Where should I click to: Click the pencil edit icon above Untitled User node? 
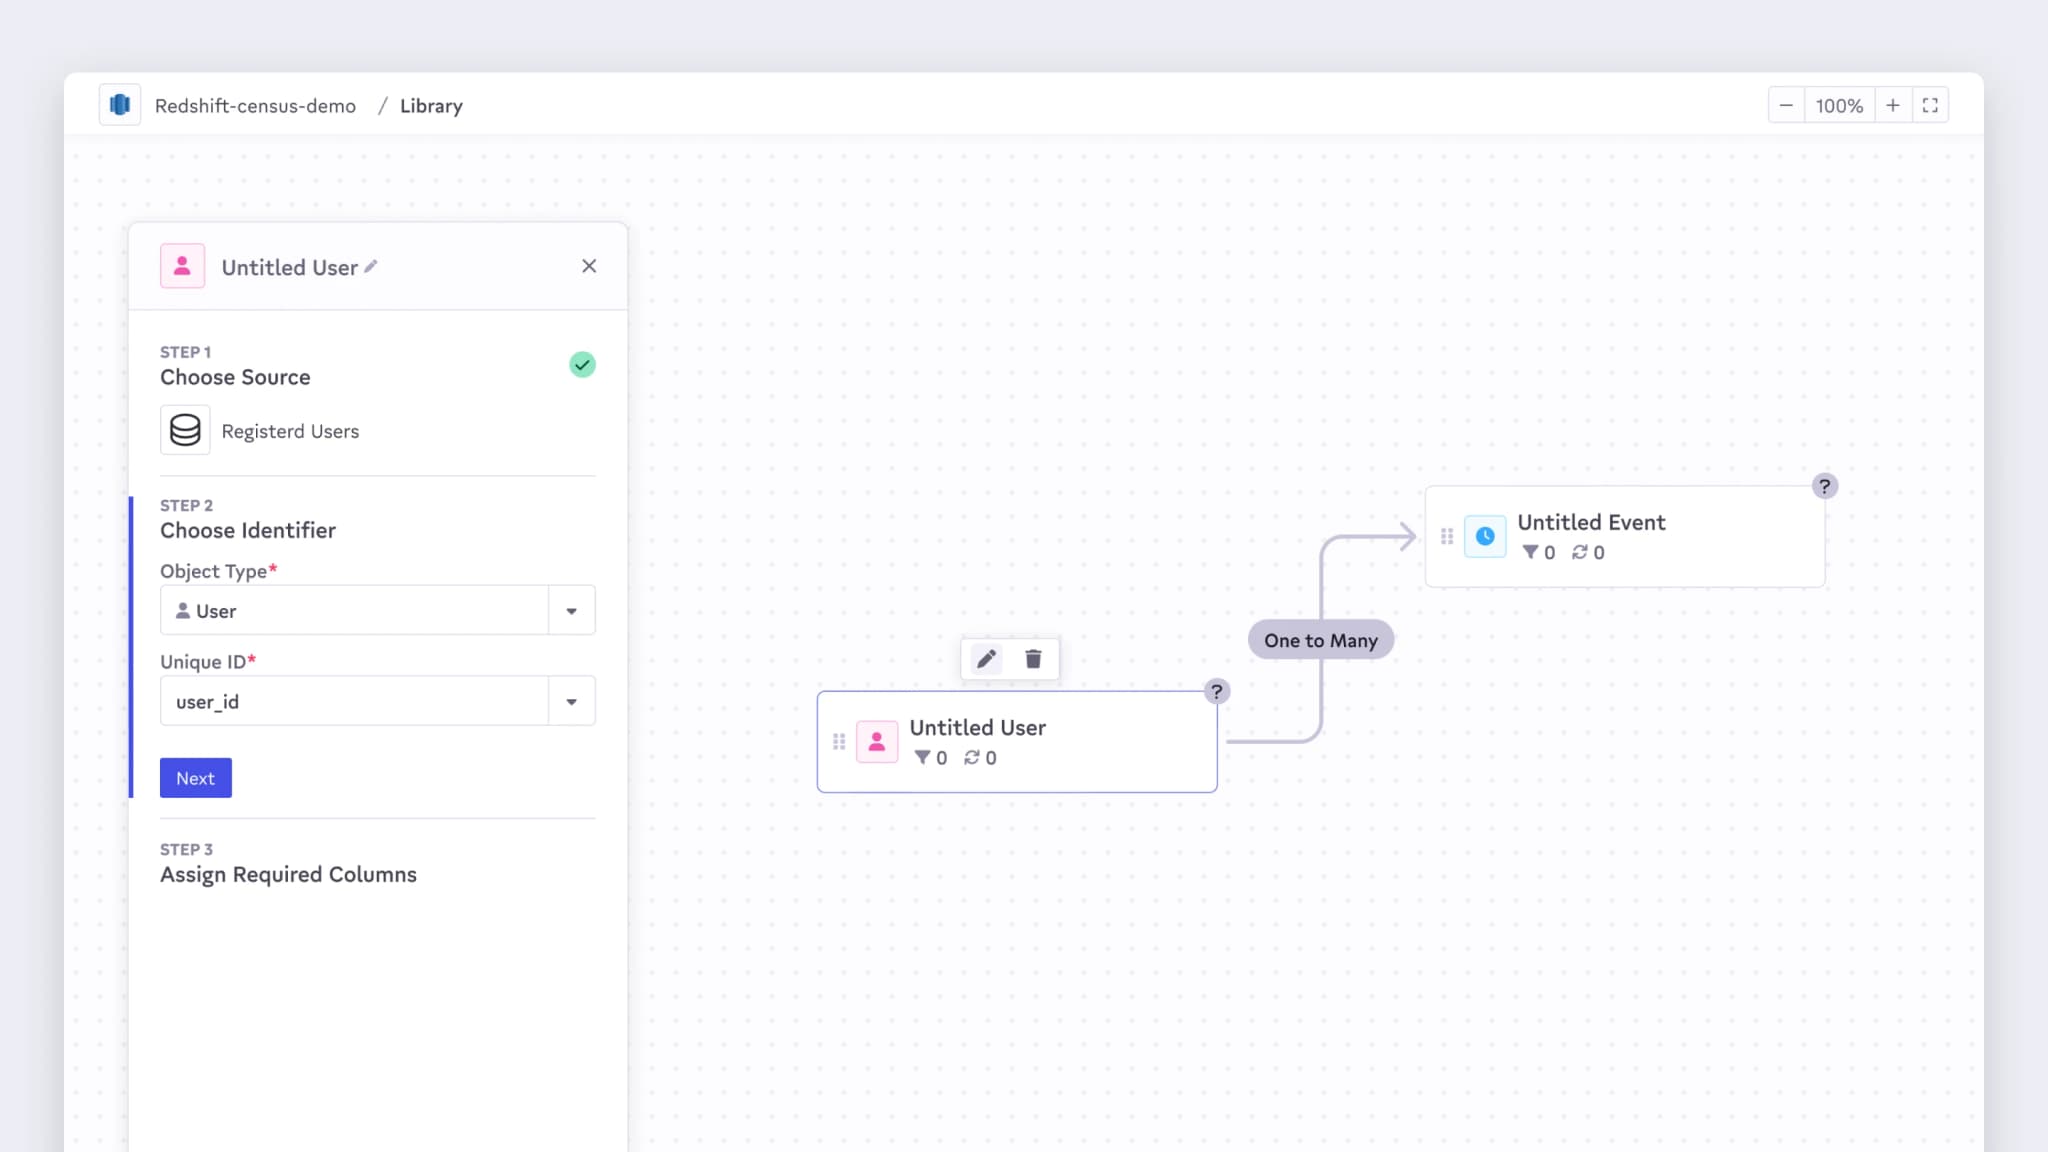[986, 659]
